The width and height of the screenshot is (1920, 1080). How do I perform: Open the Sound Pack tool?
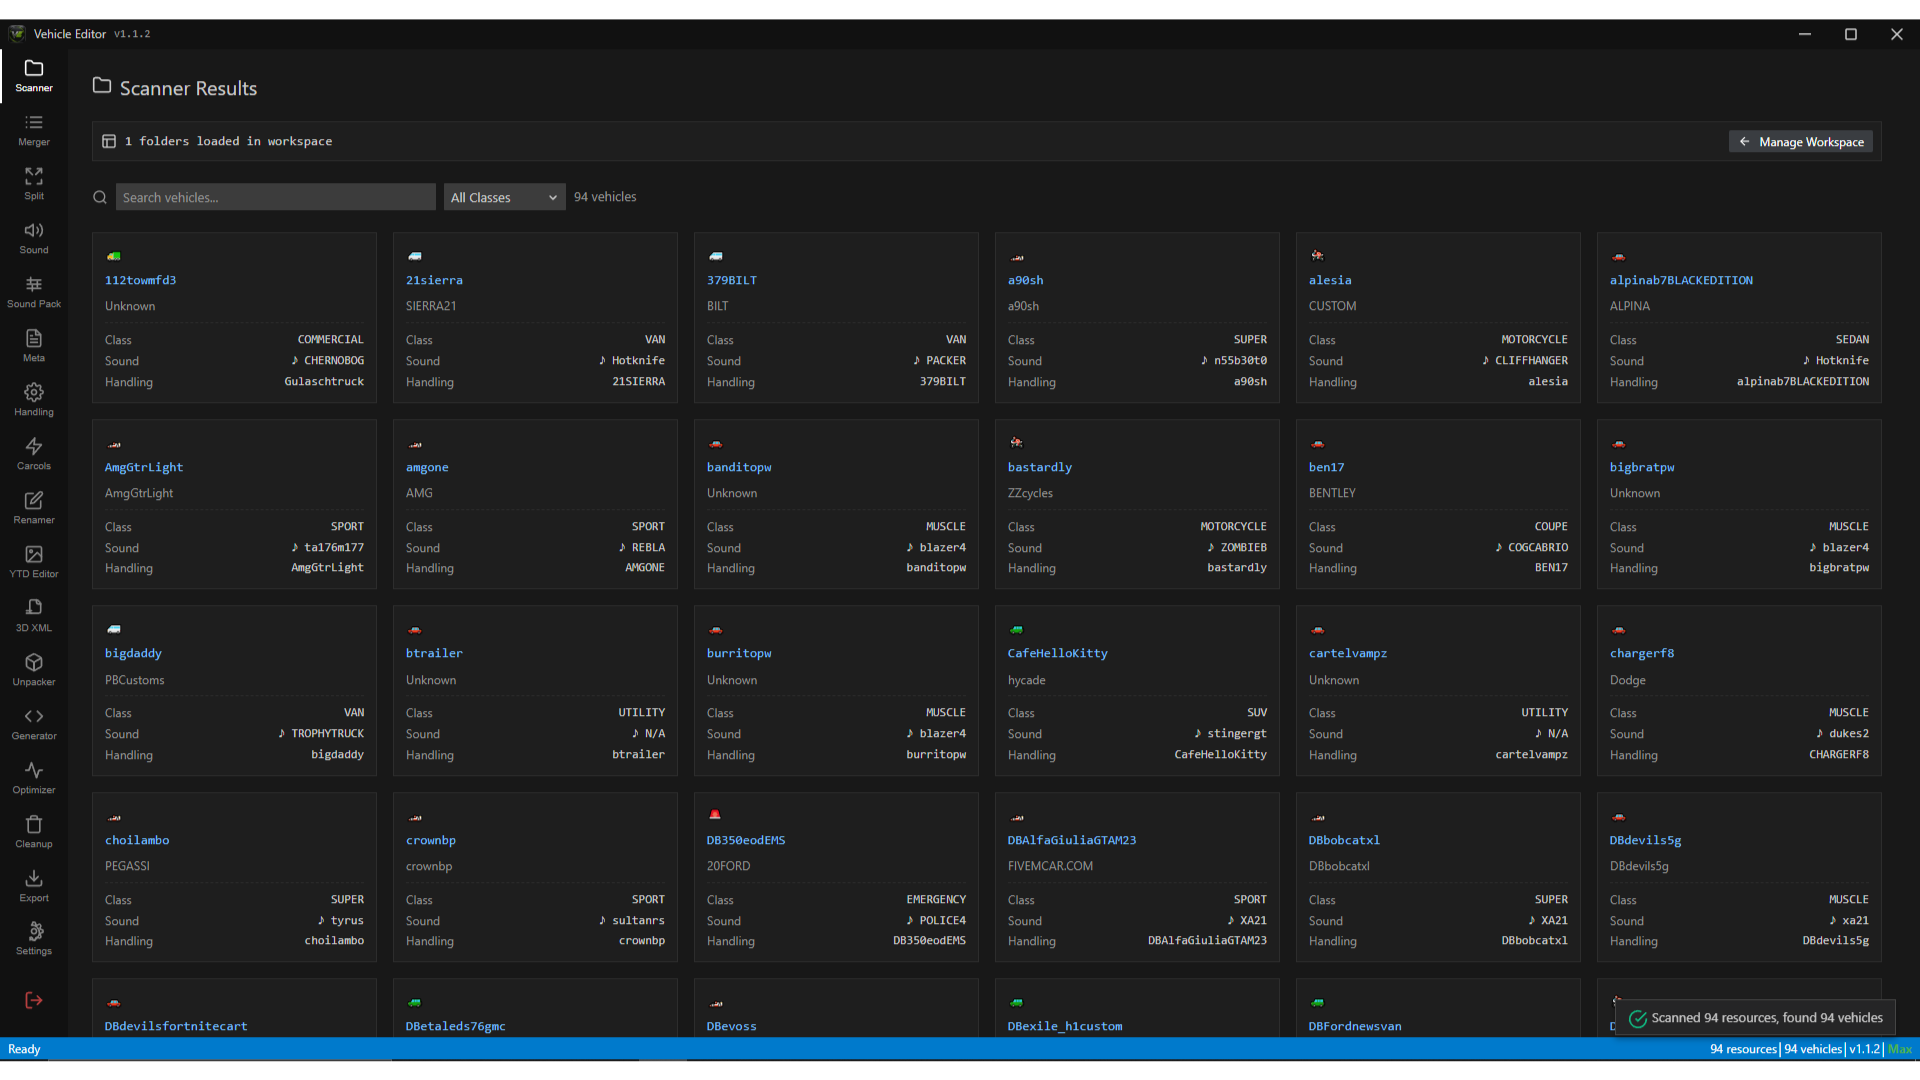34,292
